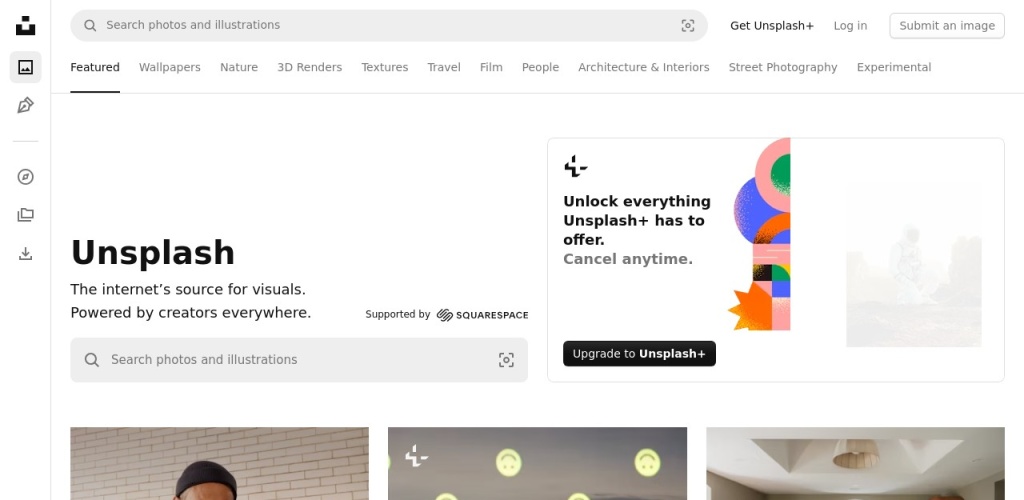Switch to the Nature tab

(239, 67)
